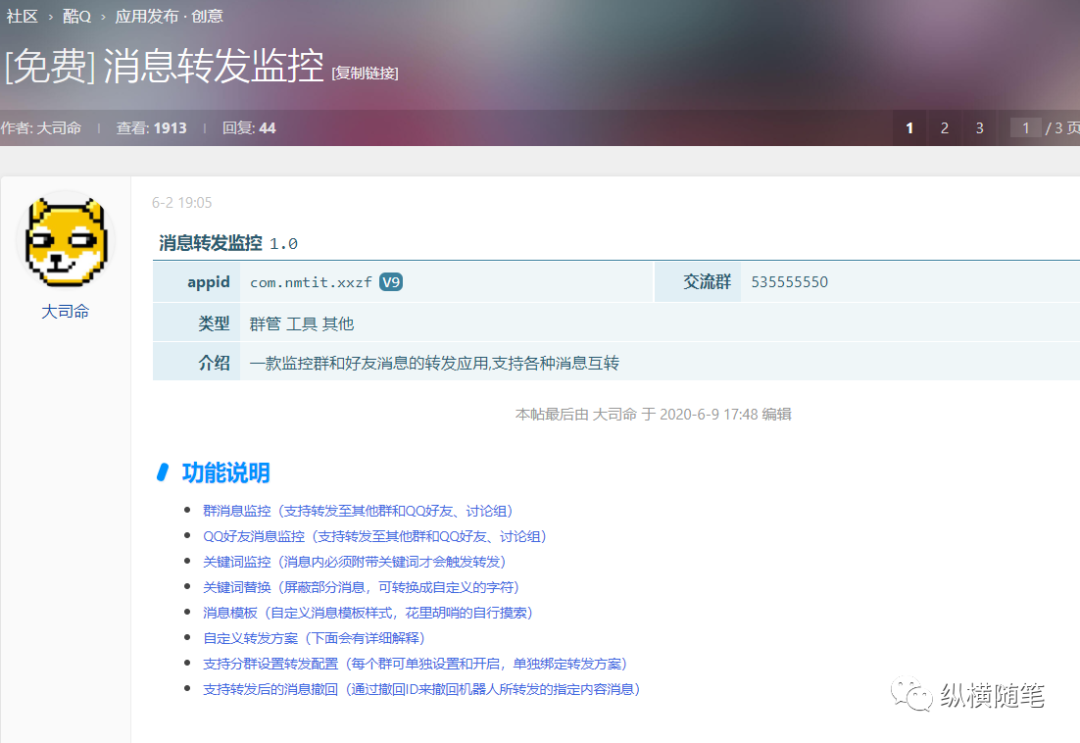Screen dimensions: 1080x743
Task: Click the [复制链接] copy link button
Action: (365, 73)
